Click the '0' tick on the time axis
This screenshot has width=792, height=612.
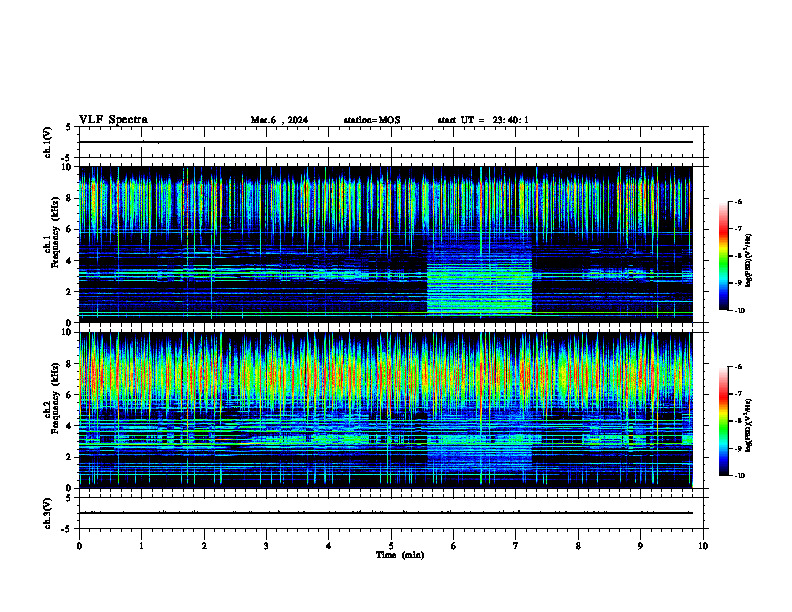[x=79, y=546]
